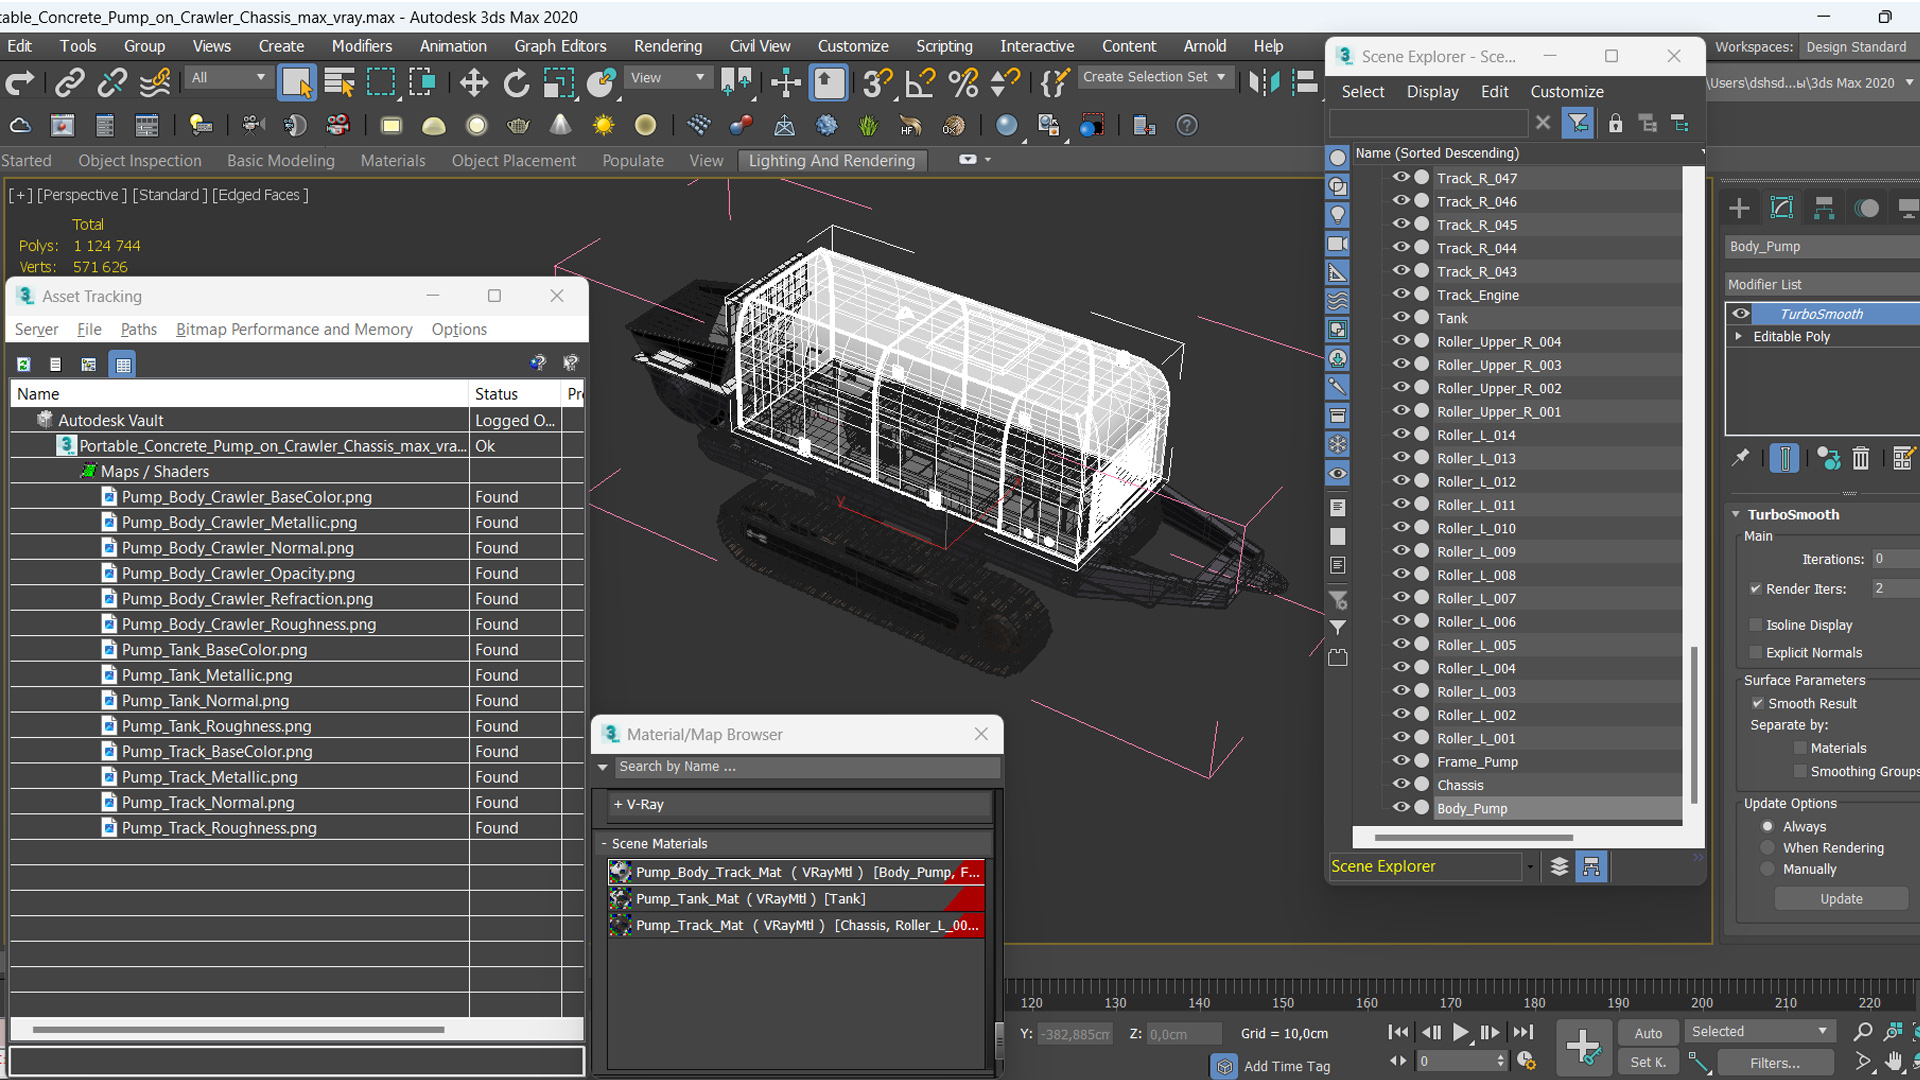Click the filter funnel icon in Scene Explorer

1577,123
